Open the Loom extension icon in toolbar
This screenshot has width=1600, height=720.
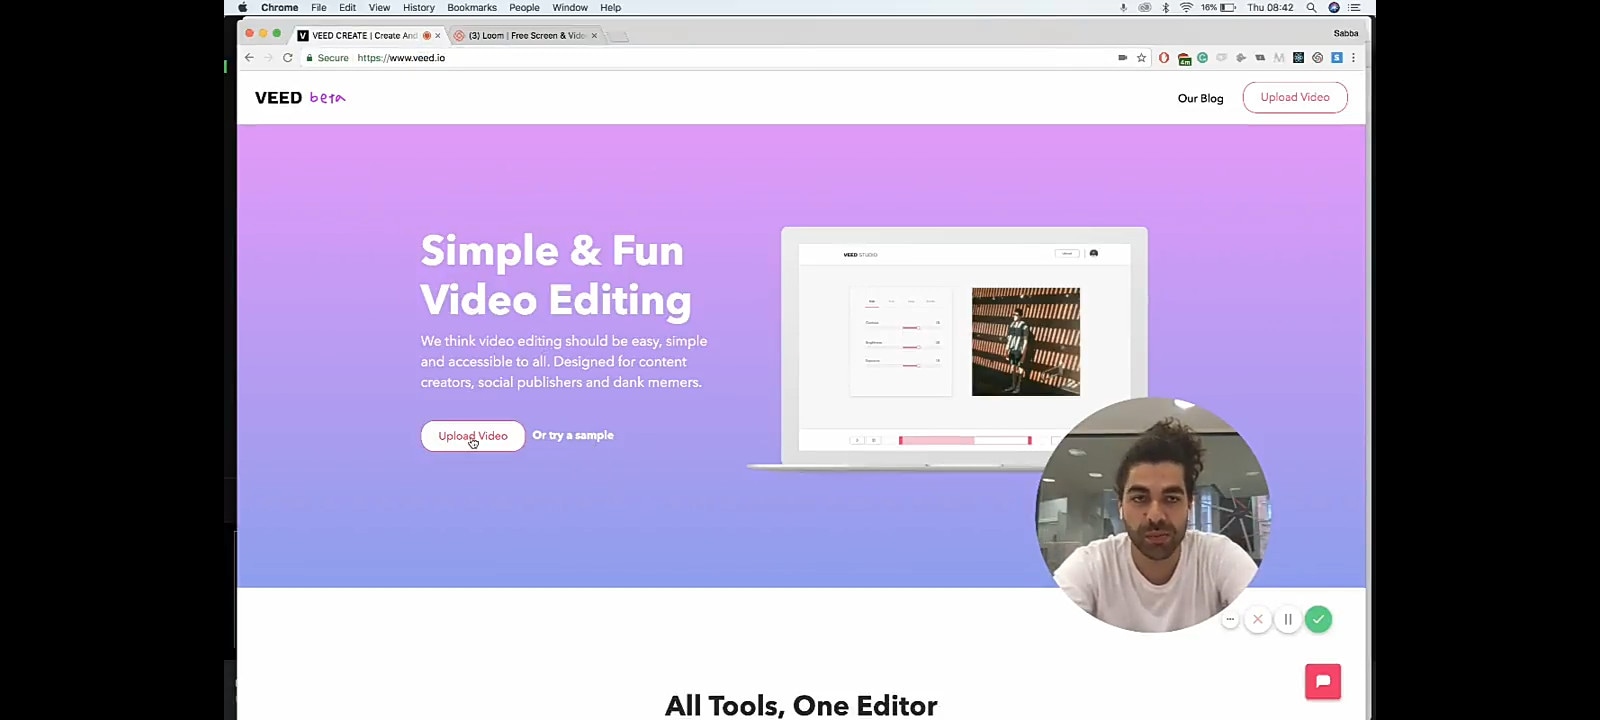(1317, 58)
